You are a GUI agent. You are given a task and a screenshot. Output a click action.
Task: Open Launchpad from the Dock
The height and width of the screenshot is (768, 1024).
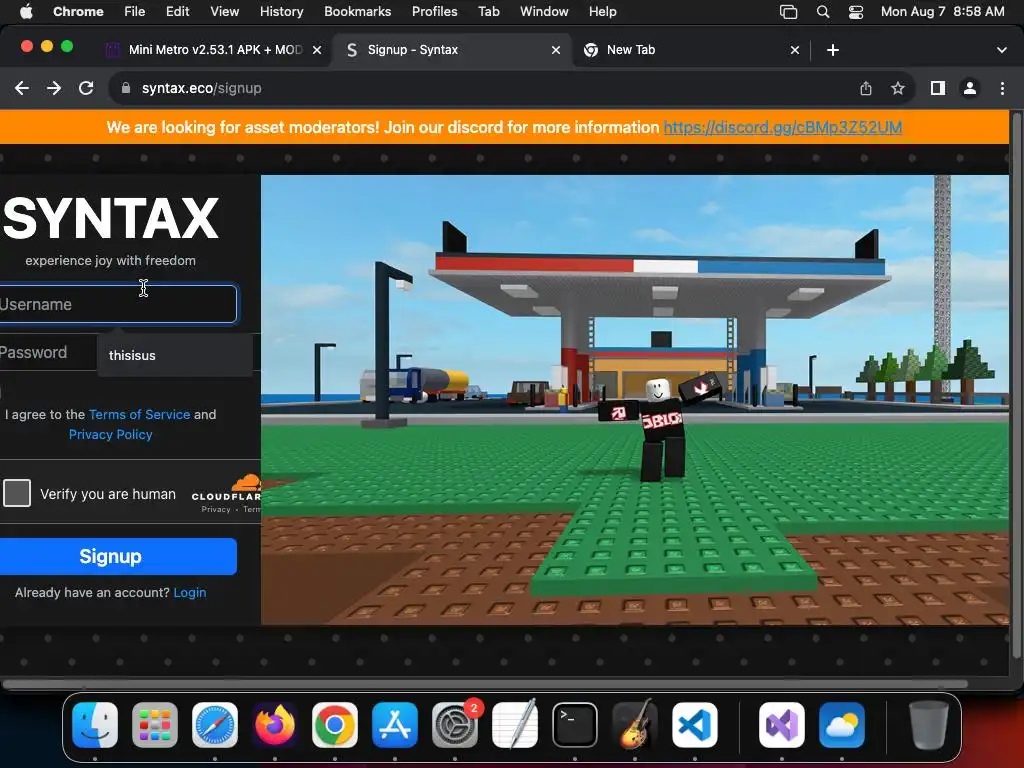[x=155, y=725]
